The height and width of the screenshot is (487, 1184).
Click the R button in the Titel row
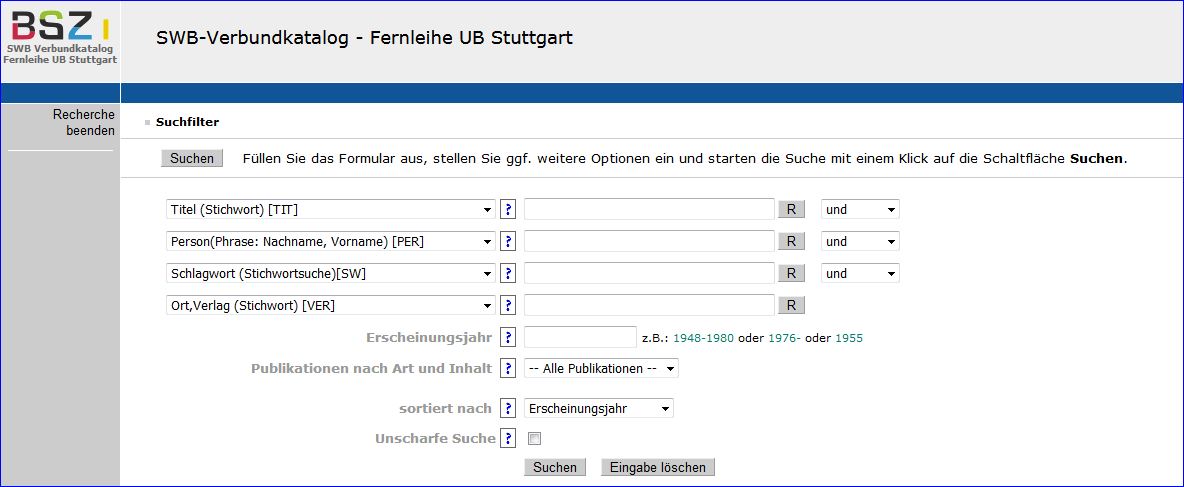(791, 209)
